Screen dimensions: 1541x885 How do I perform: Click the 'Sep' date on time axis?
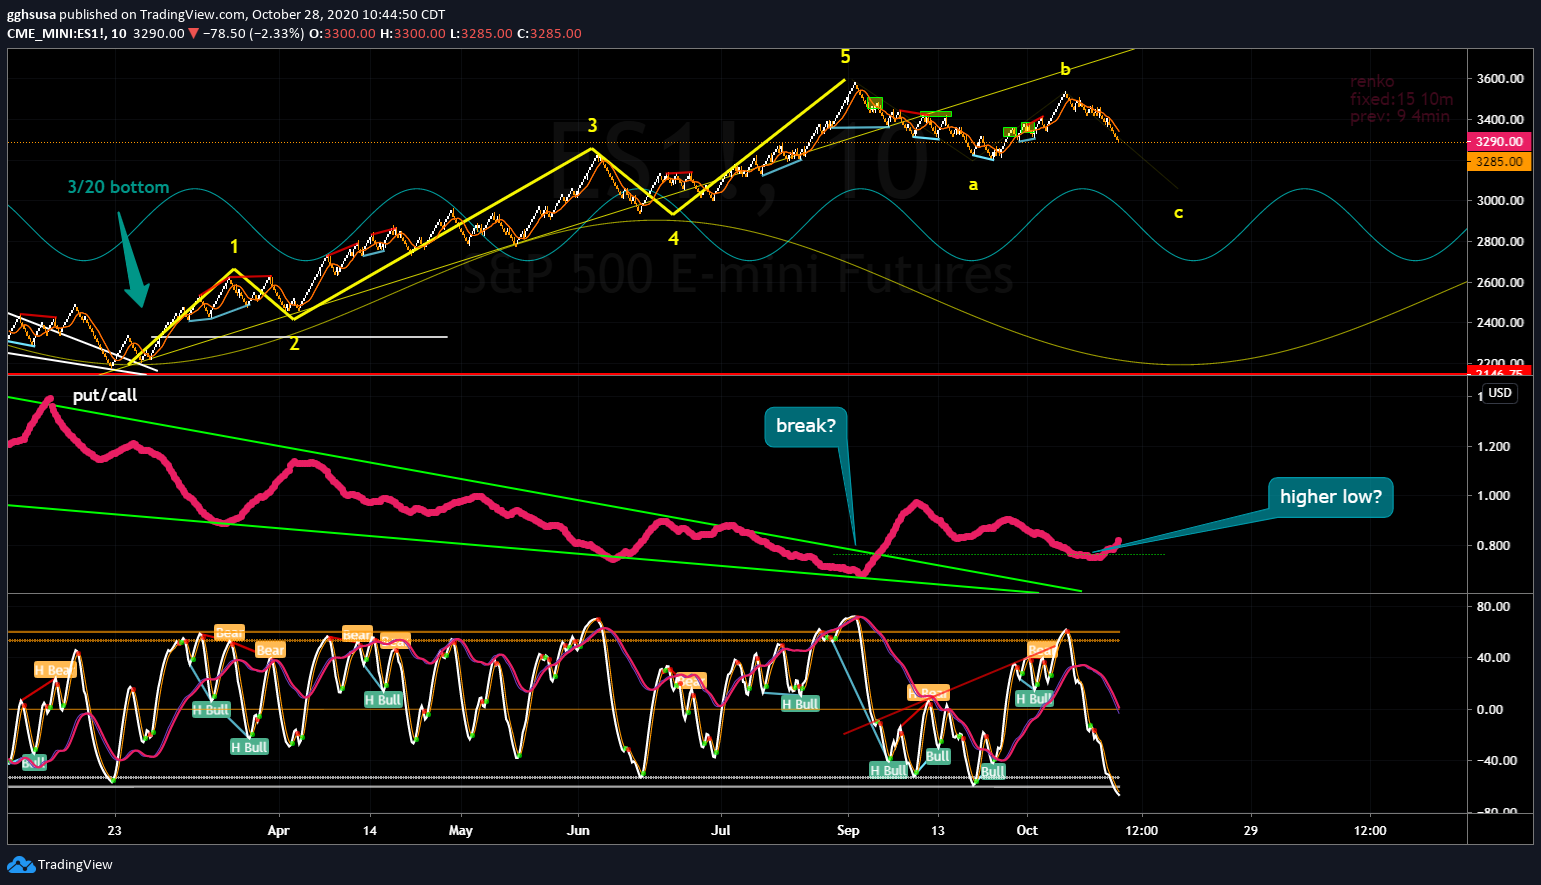pyautogui.click(x=848, y=831)
